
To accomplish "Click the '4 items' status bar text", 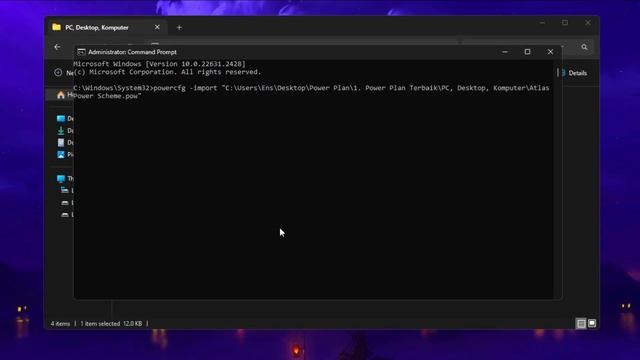I will click(60, 324).
